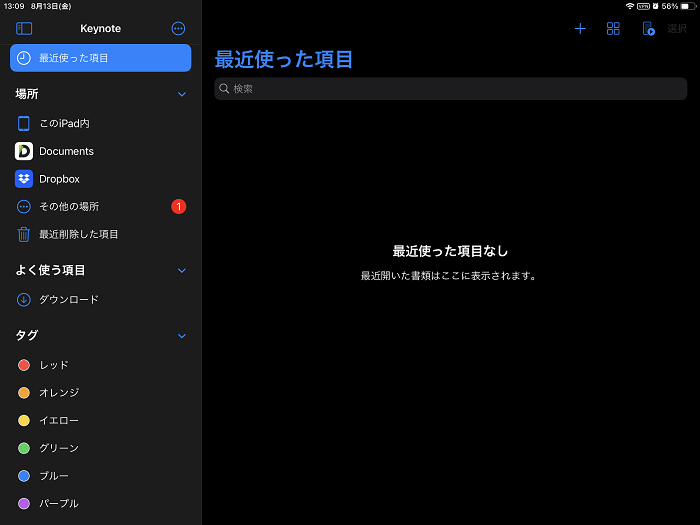Click the よく使う項目 section header

[50, 271]
